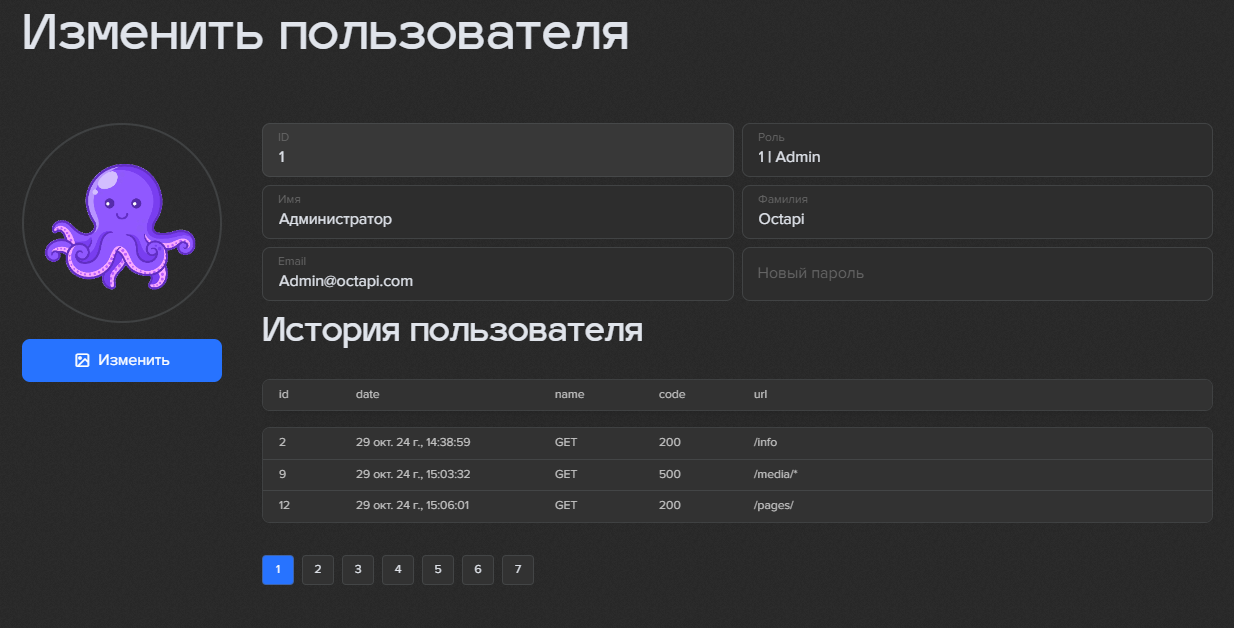Edit the Имя field with Администратор
The width and height of the screenshot is (1234, 628).
[x=497, y=212]
